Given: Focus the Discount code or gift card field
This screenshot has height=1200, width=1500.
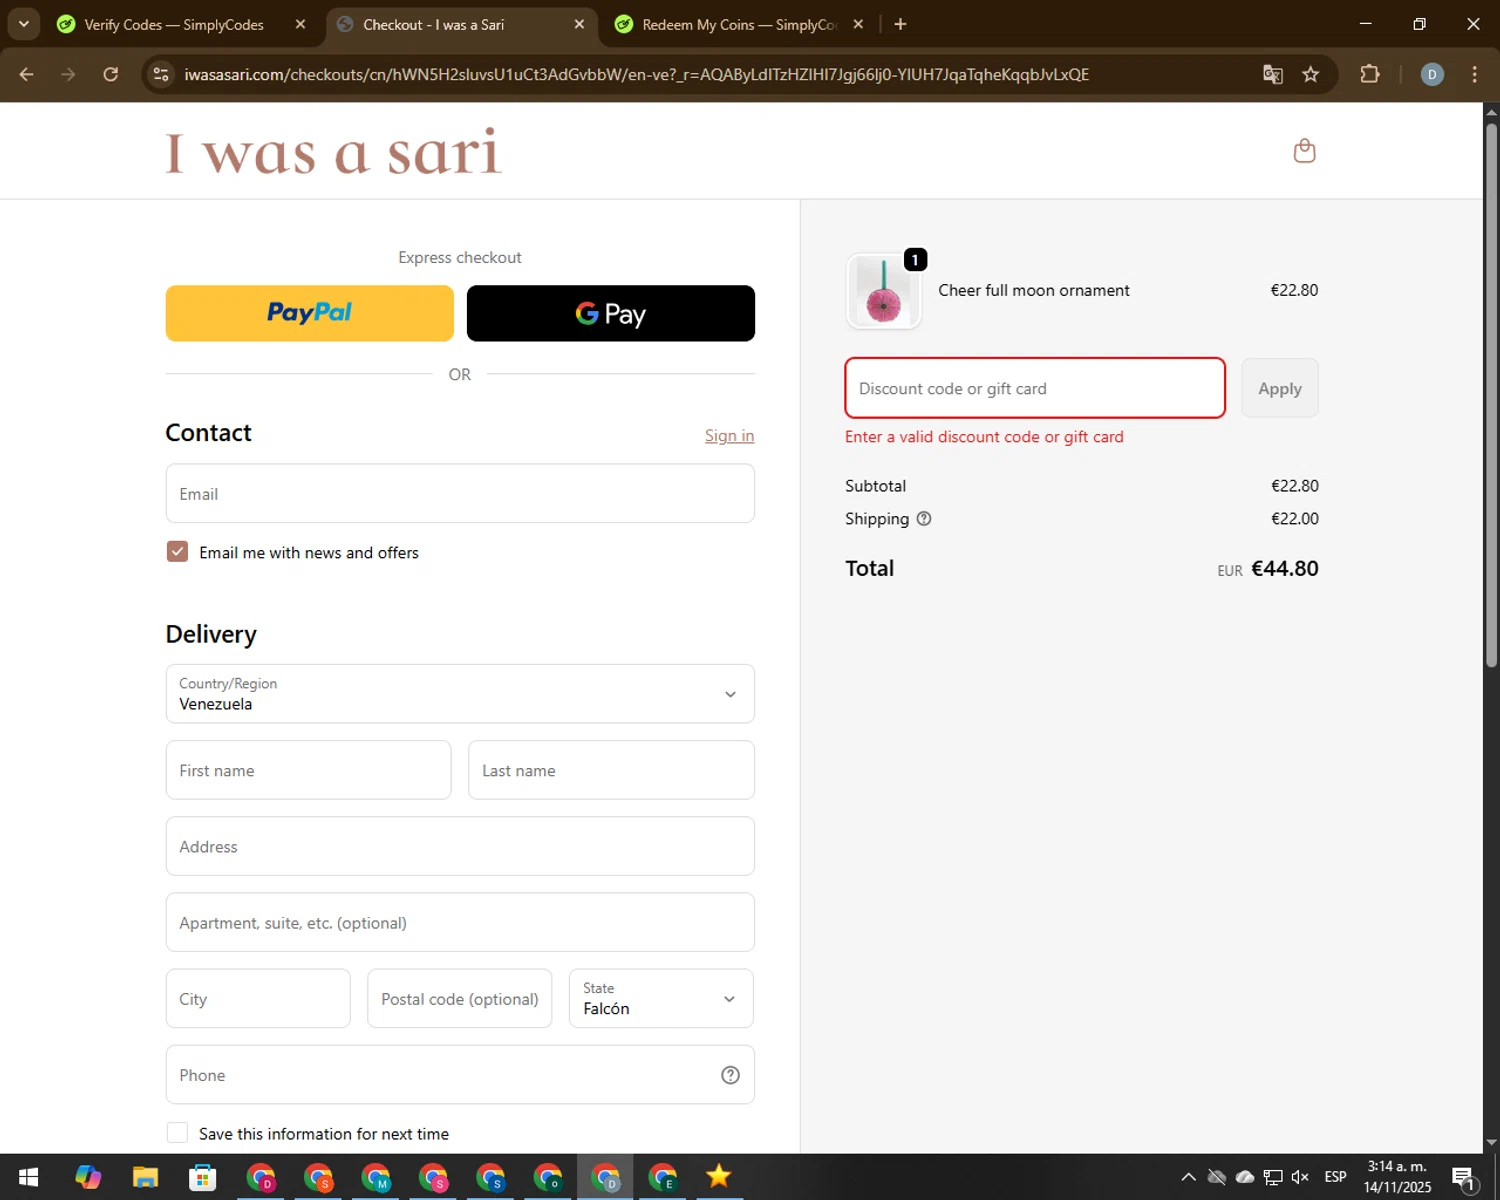Looking at the screenshot, I should 1035,388.
